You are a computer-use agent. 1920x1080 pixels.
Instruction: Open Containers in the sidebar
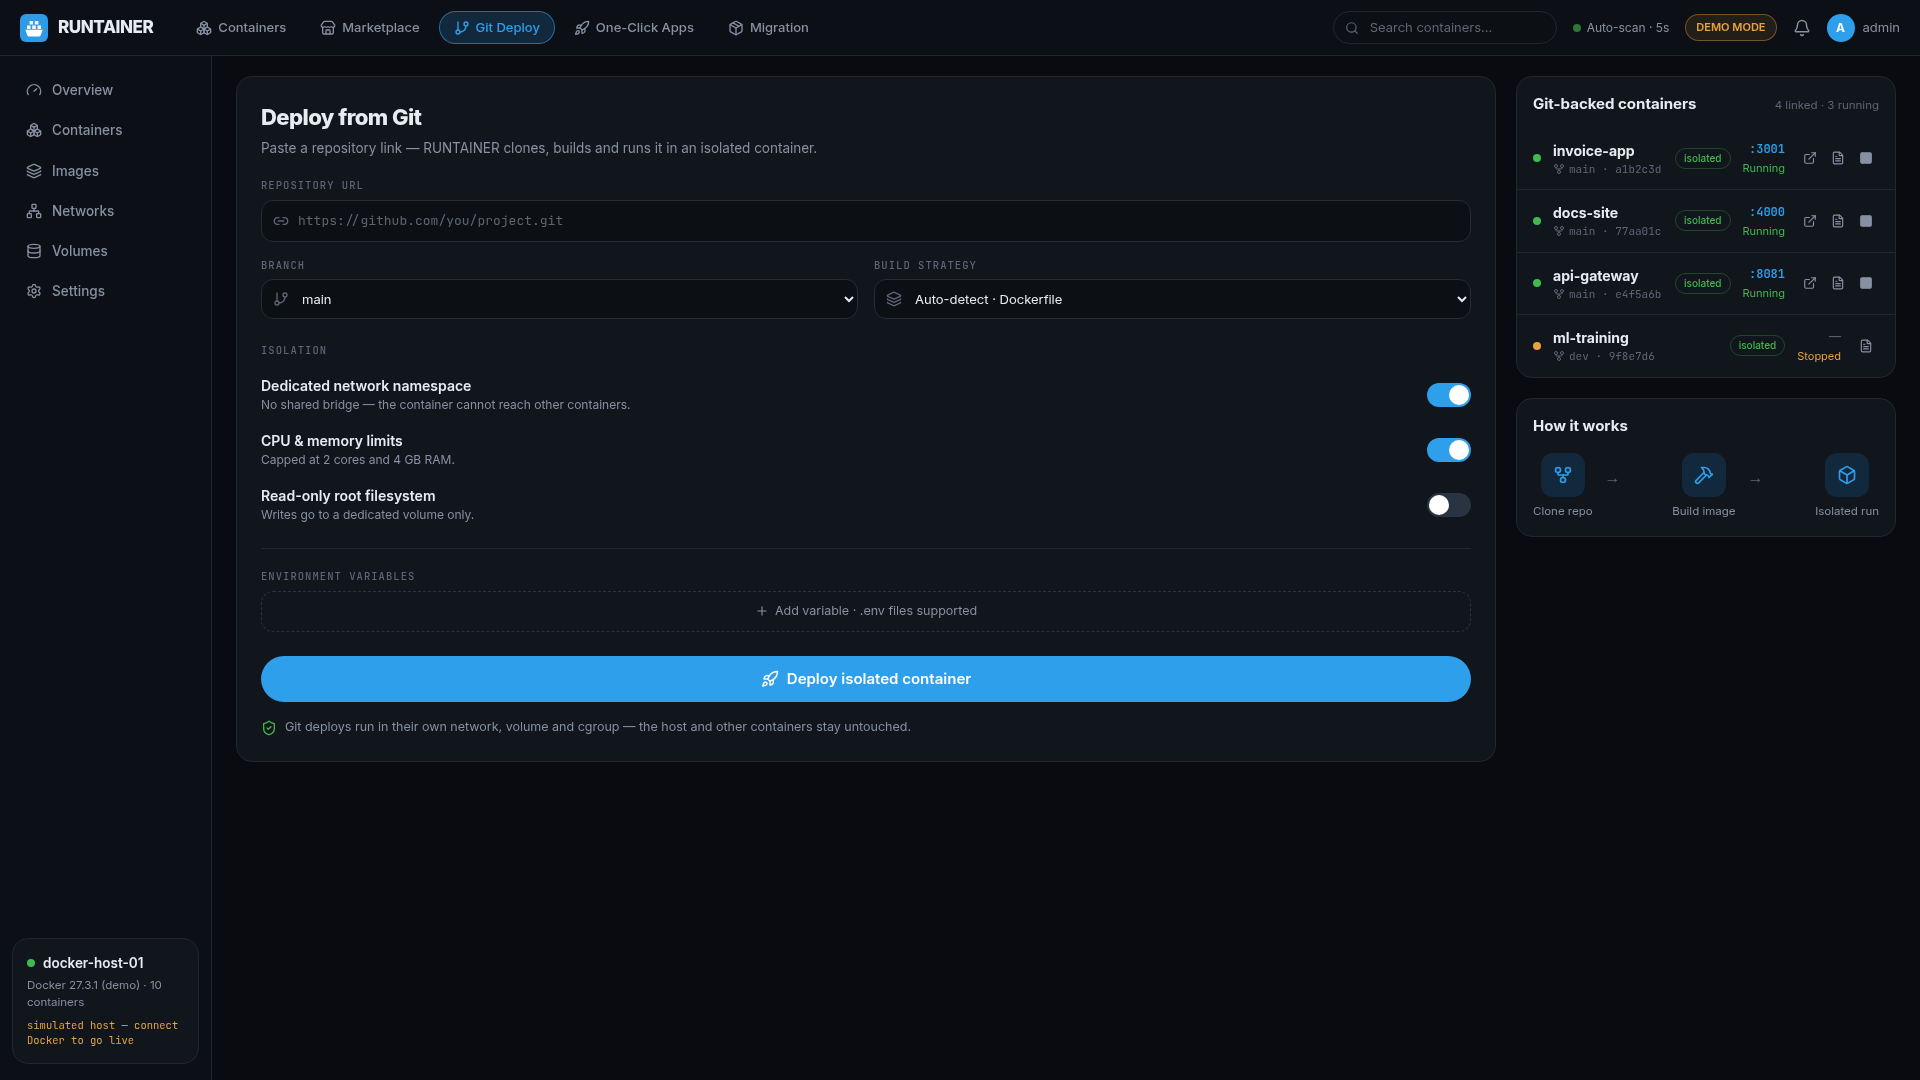pos(106,130)
